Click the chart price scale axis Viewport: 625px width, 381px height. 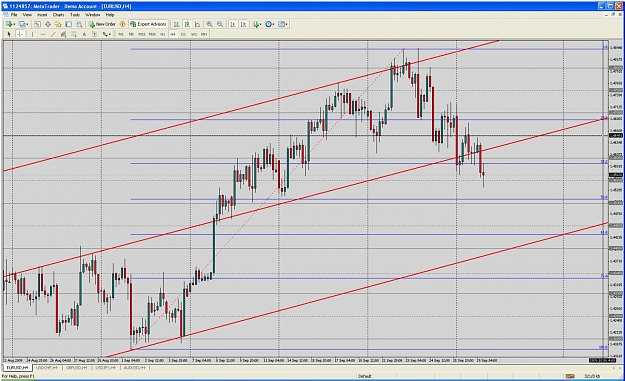[x=615, y=199]
